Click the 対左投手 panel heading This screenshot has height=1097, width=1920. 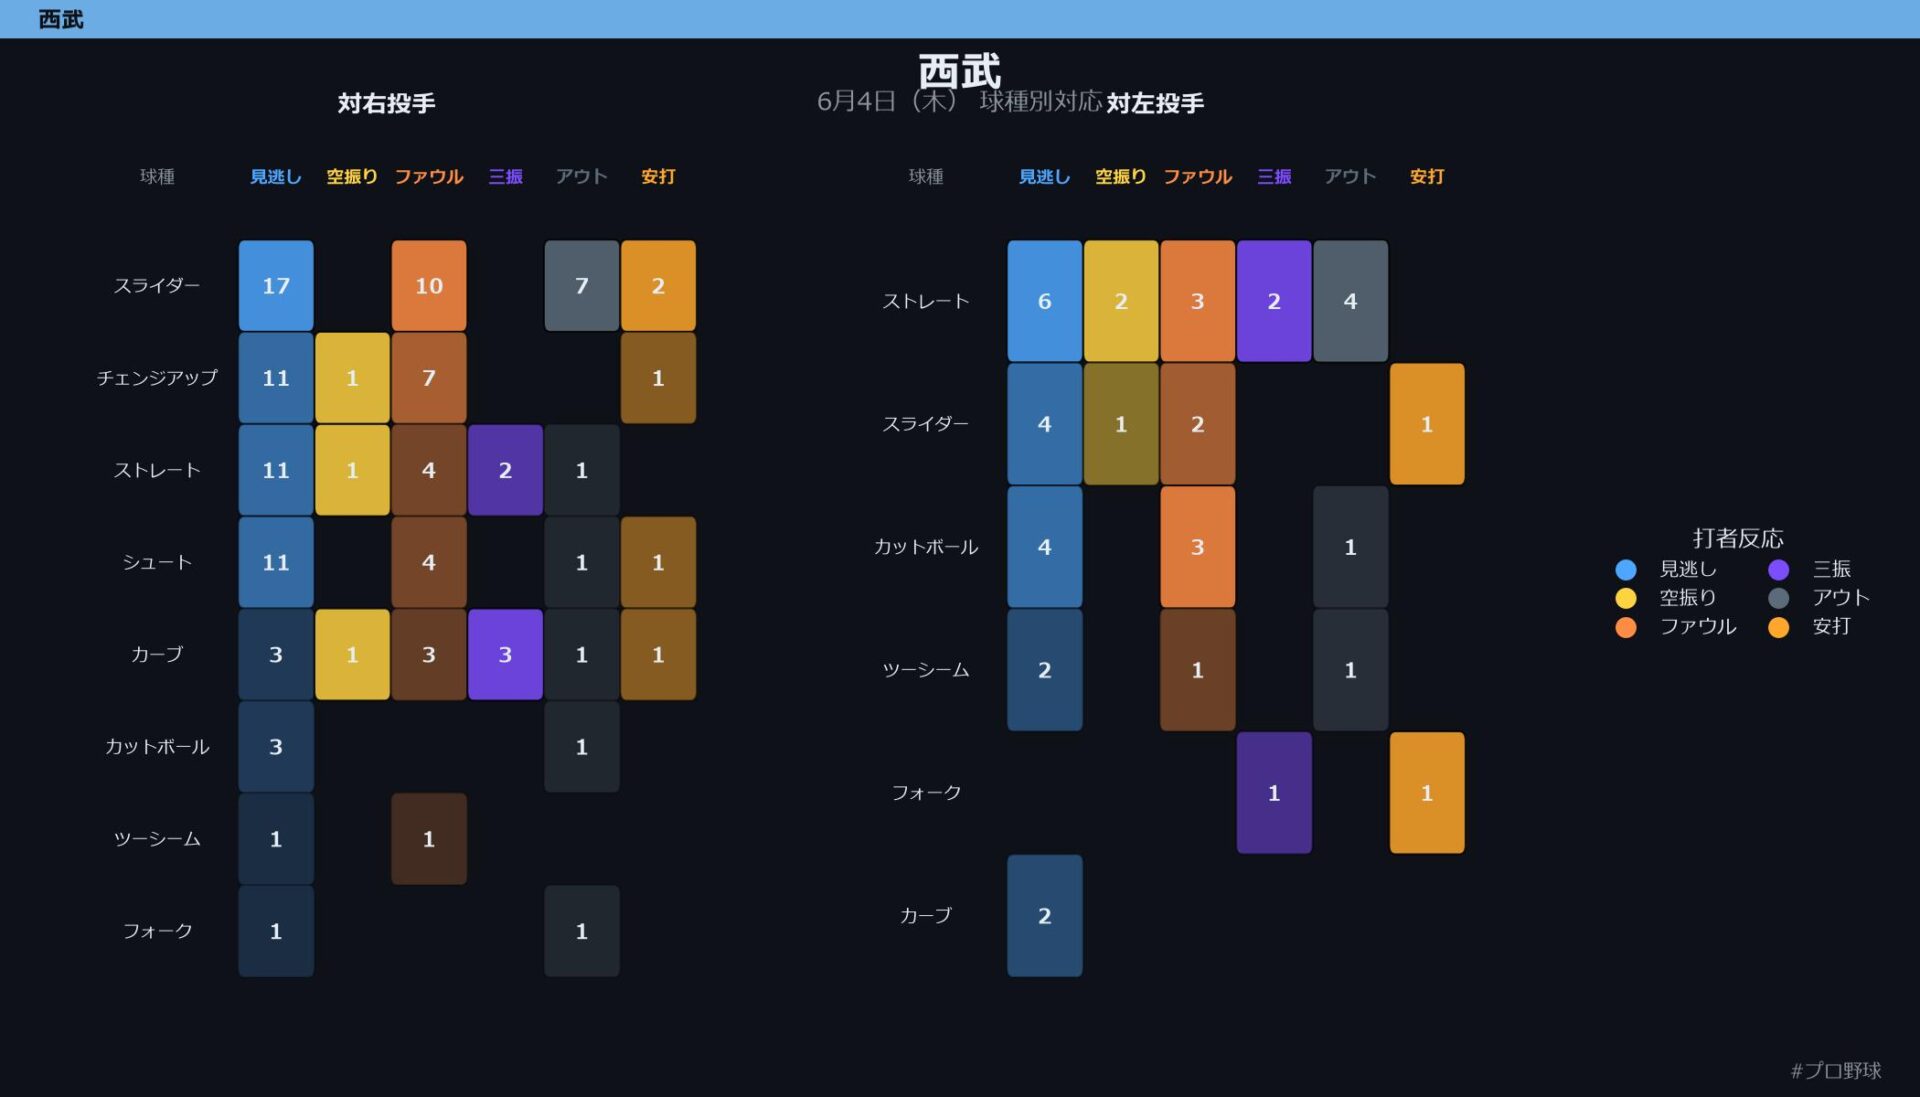click(1155, 103)
